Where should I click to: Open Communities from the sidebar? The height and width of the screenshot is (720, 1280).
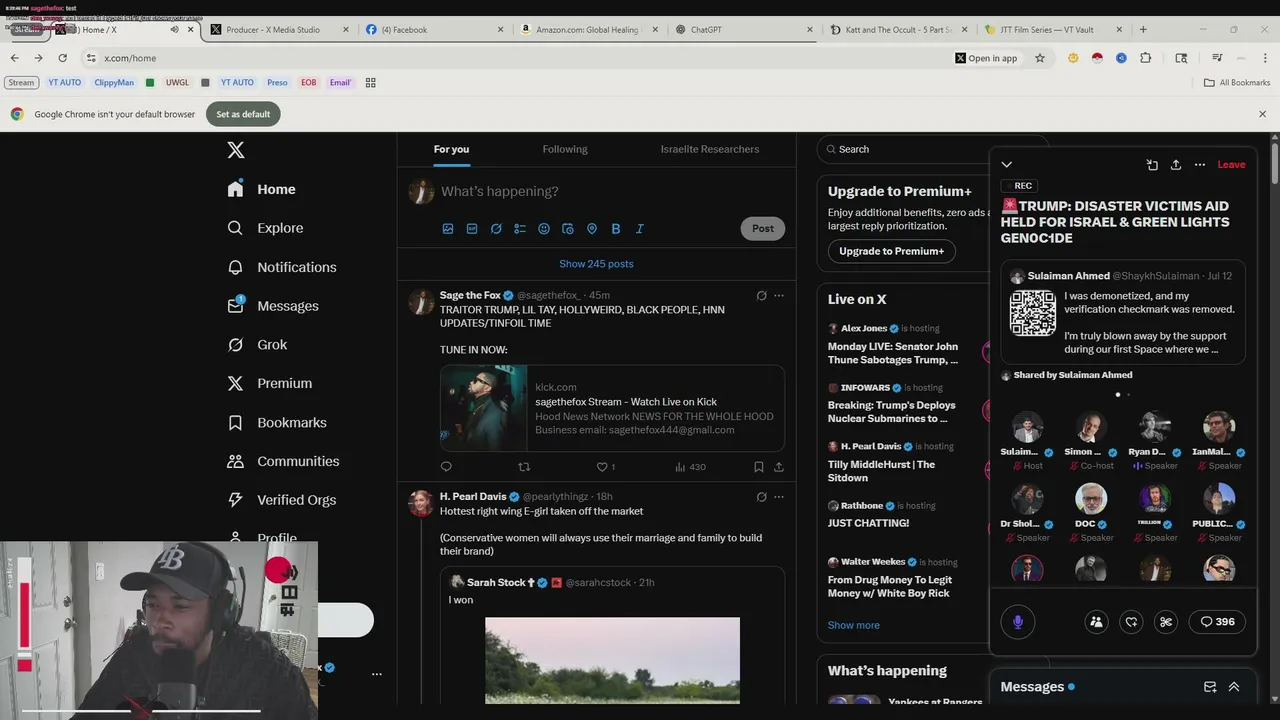pos(283,461)
